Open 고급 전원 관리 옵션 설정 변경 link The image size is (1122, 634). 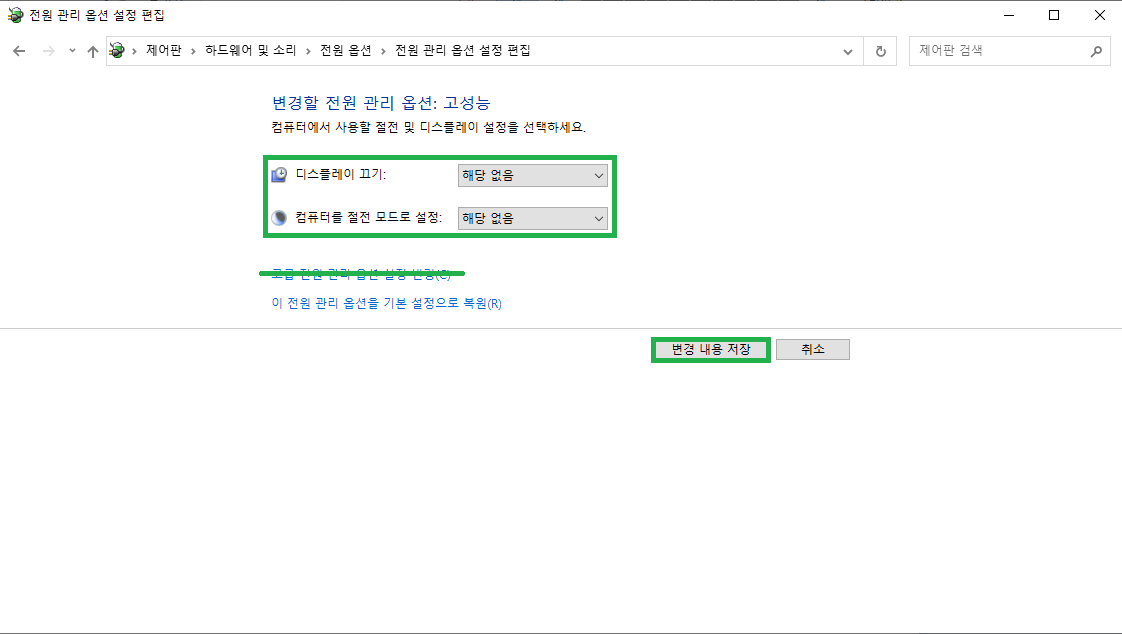pos(361,274)
